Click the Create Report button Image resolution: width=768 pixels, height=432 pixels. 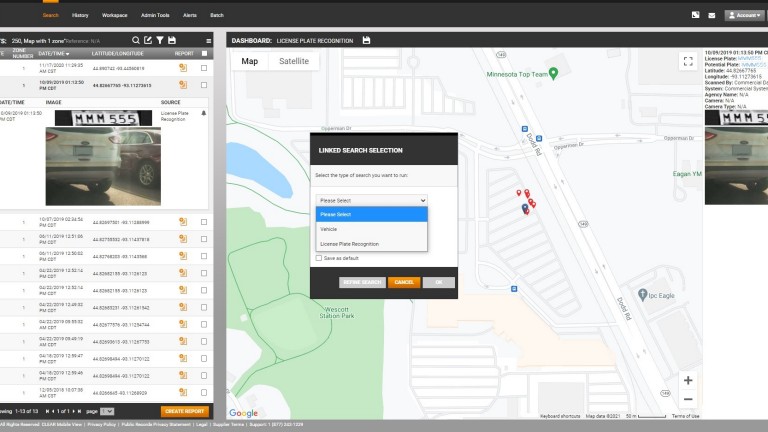[184, 411]
